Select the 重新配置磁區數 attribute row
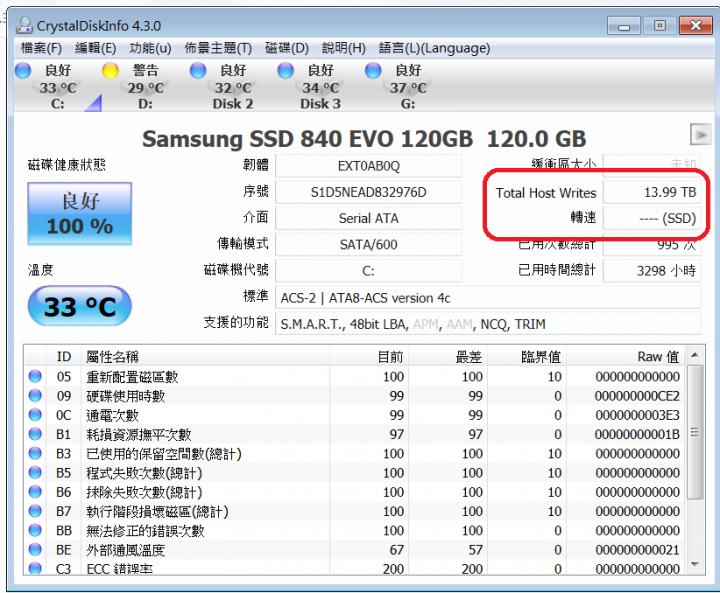Viewport: 720px width, 593px height. pos(354,377)
